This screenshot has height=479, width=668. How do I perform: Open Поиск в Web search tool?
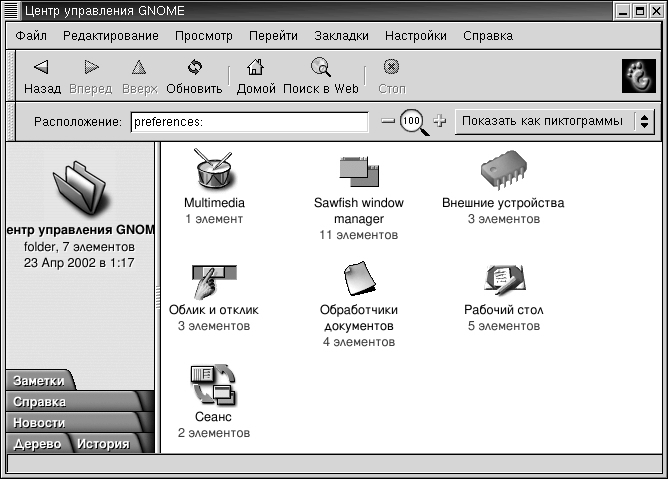click(320, 76)
